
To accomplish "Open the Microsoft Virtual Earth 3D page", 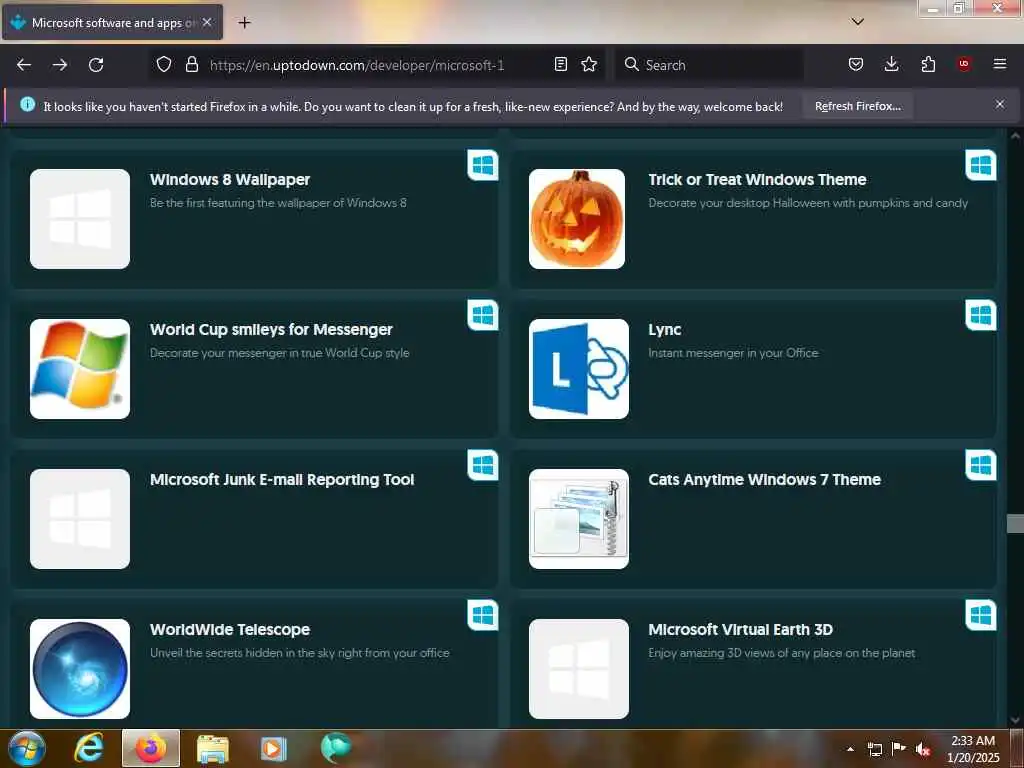I will [x=740, y=630].
